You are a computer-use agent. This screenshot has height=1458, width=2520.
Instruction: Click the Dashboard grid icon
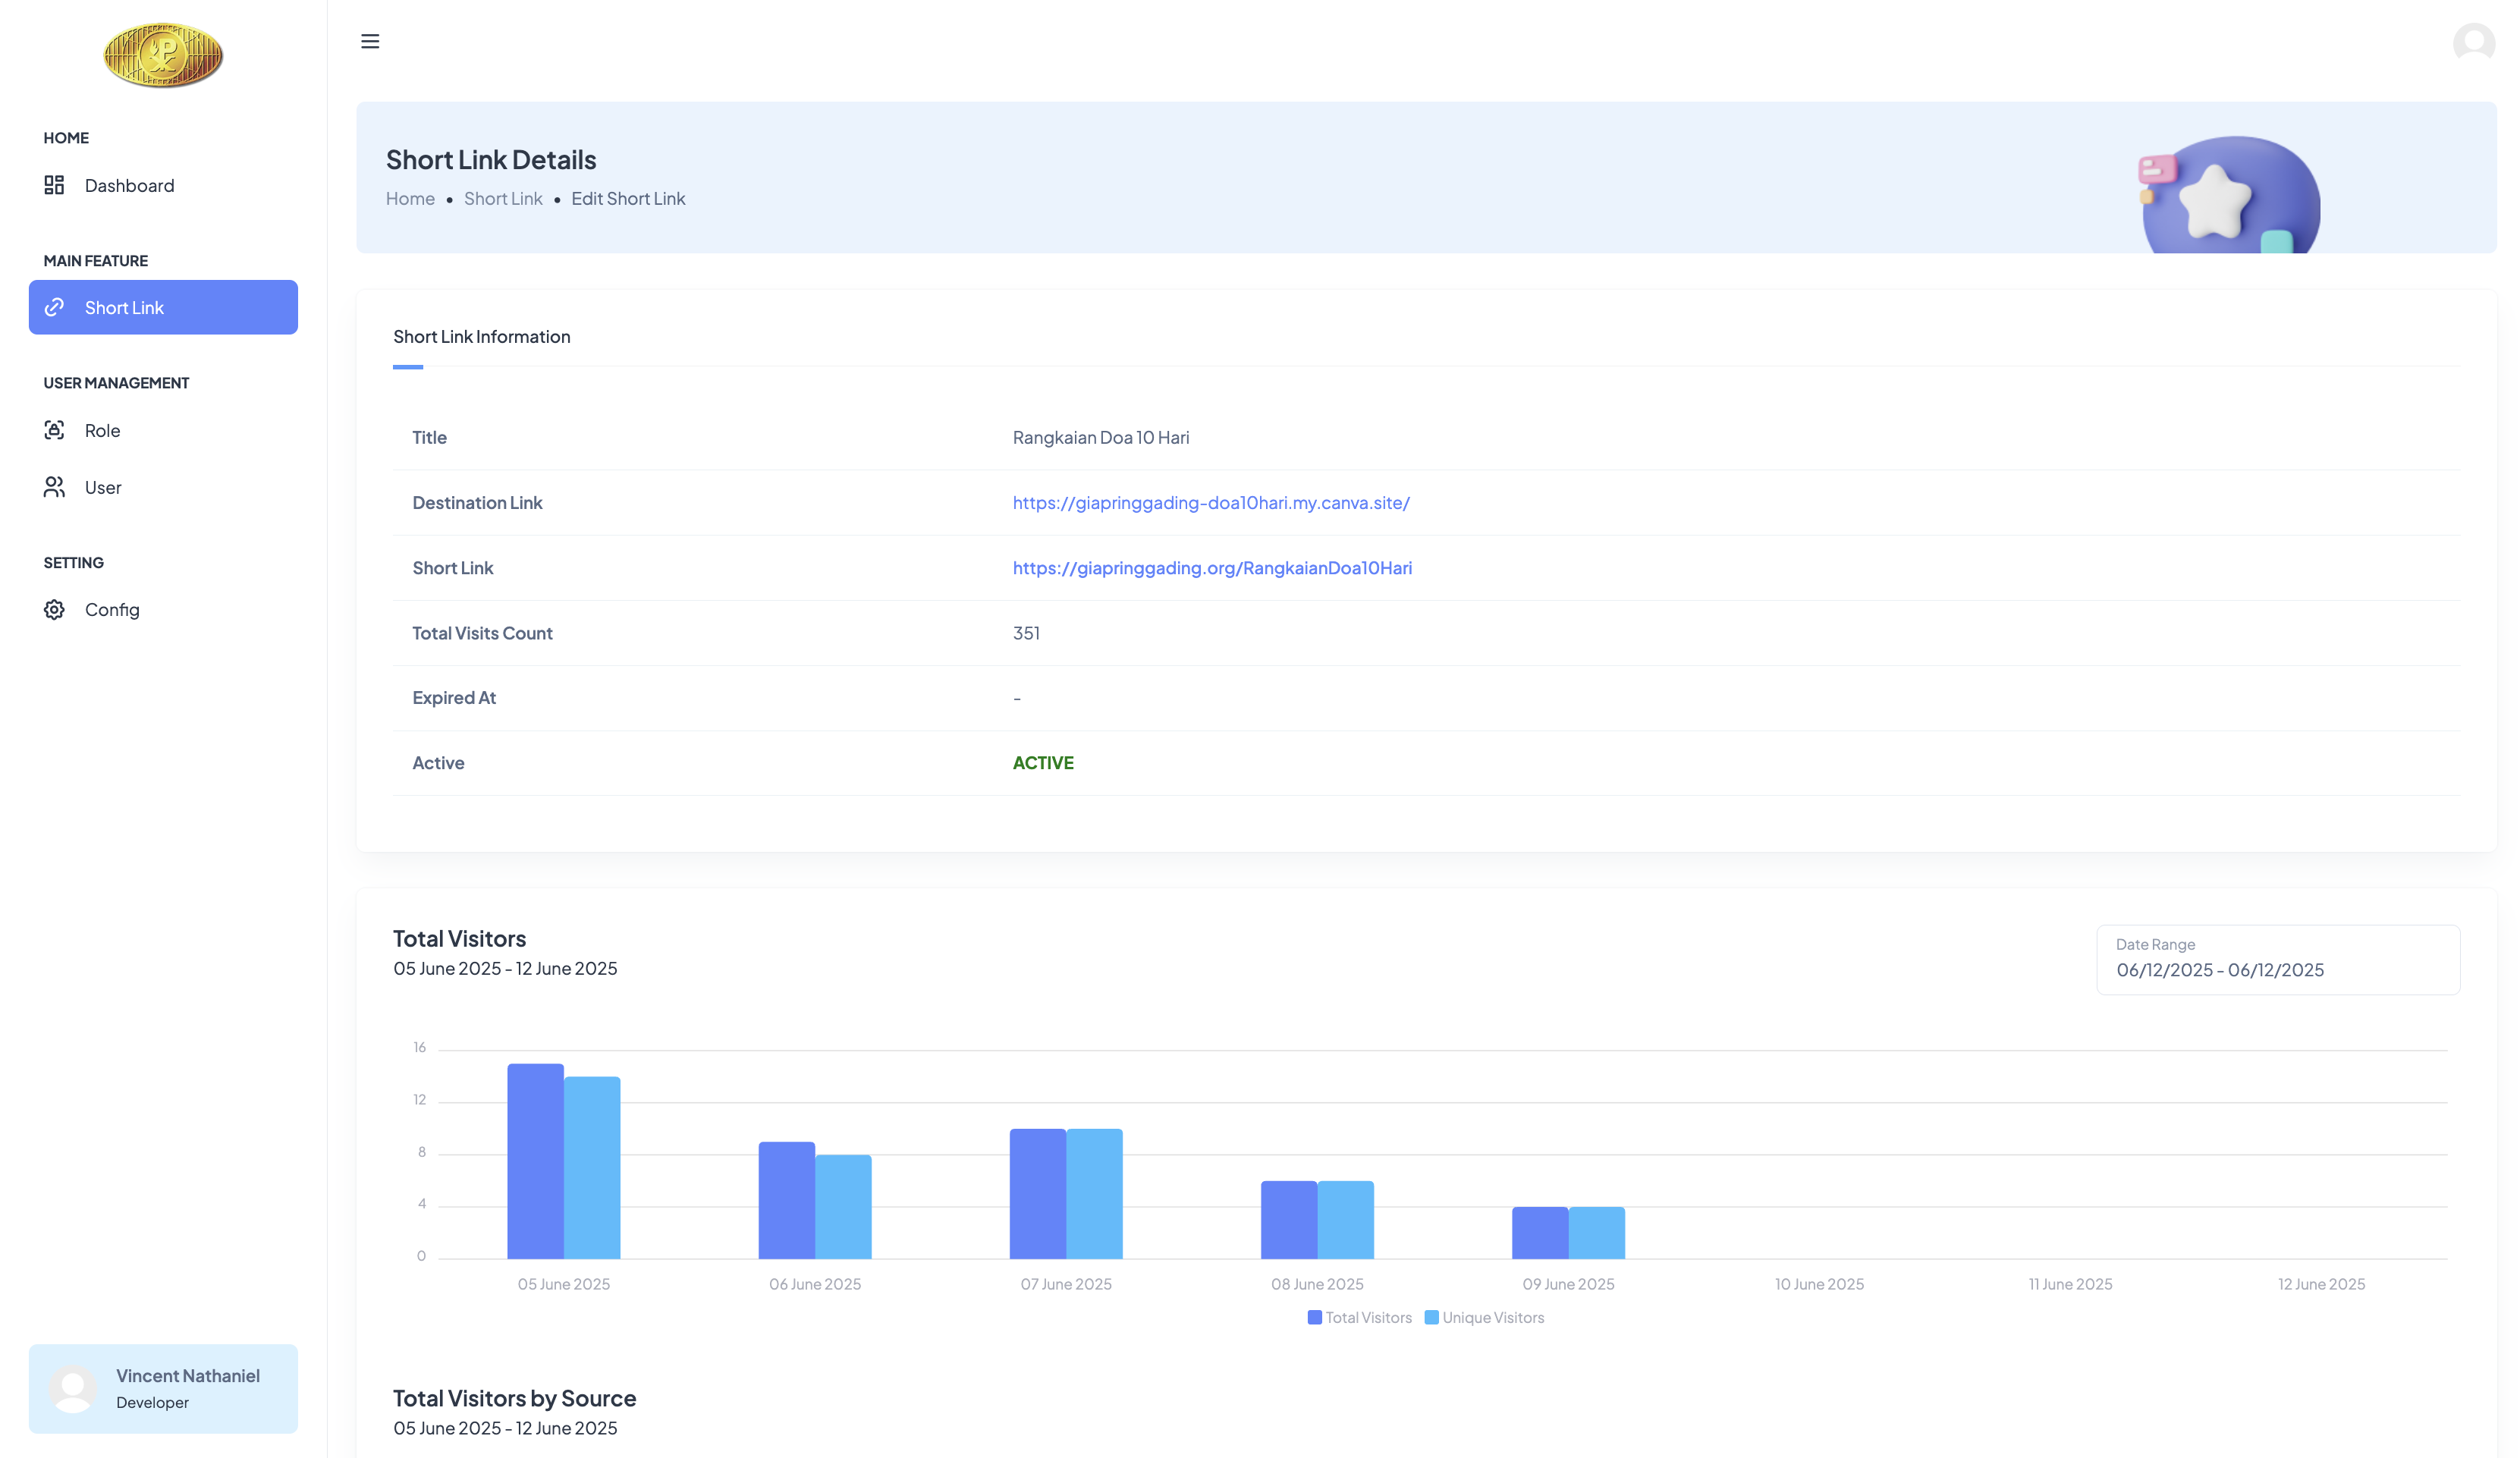click(x=54, y=185)
